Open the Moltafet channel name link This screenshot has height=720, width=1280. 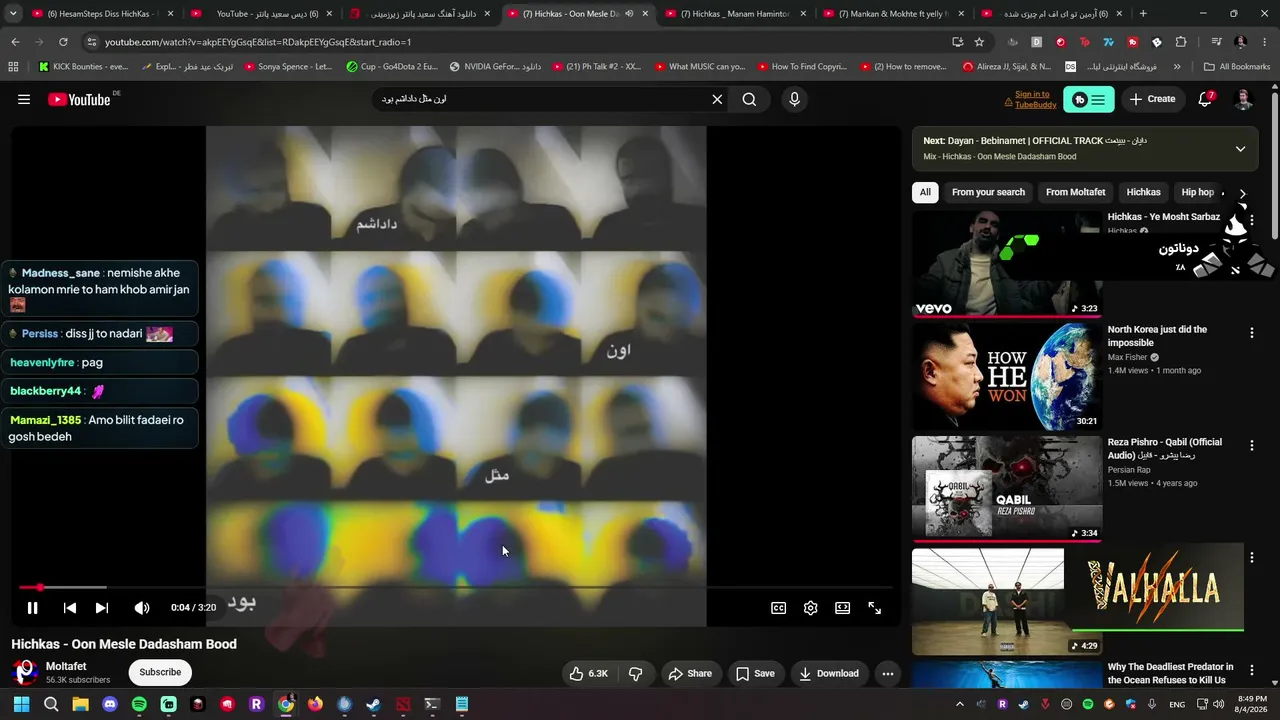pos(66,666)
